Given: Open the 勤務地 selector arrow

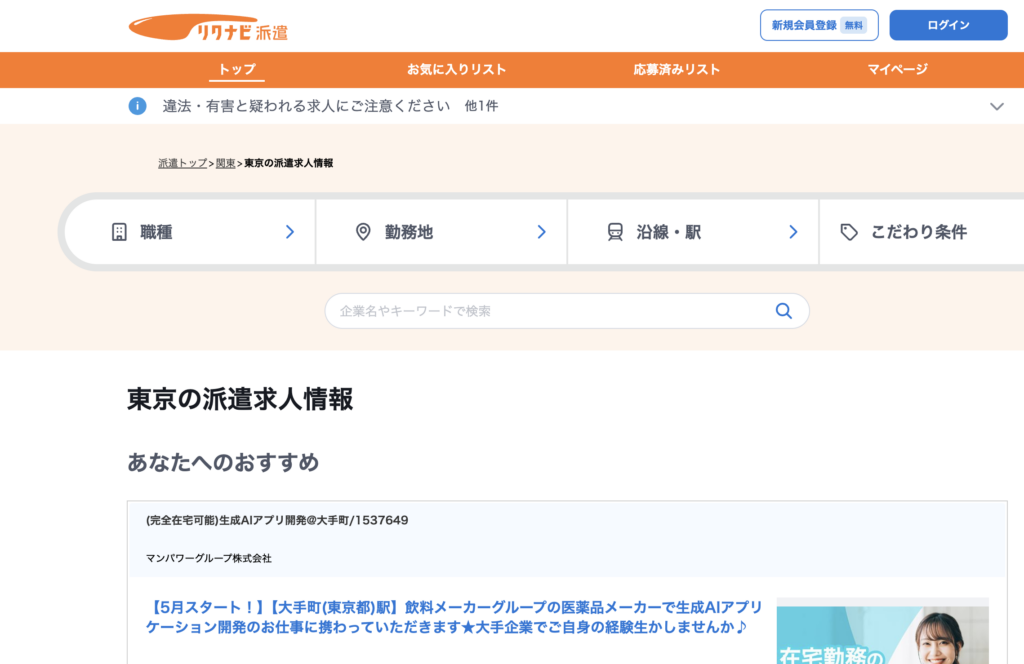Looking at the screenshot, I should click(x=541, y=232).
